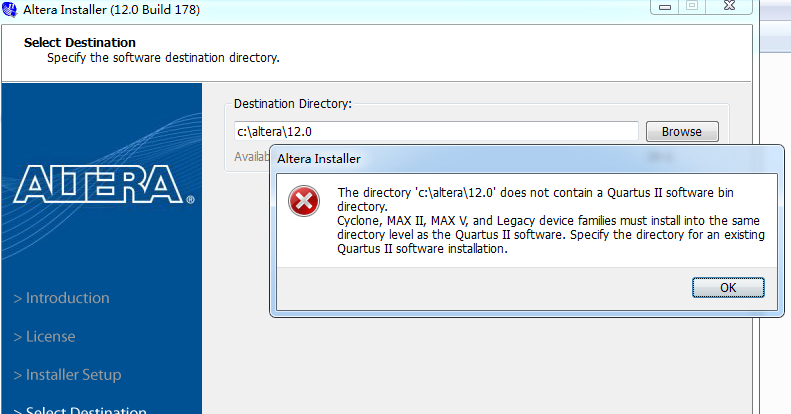Click the red error X icon

[304, 201]
